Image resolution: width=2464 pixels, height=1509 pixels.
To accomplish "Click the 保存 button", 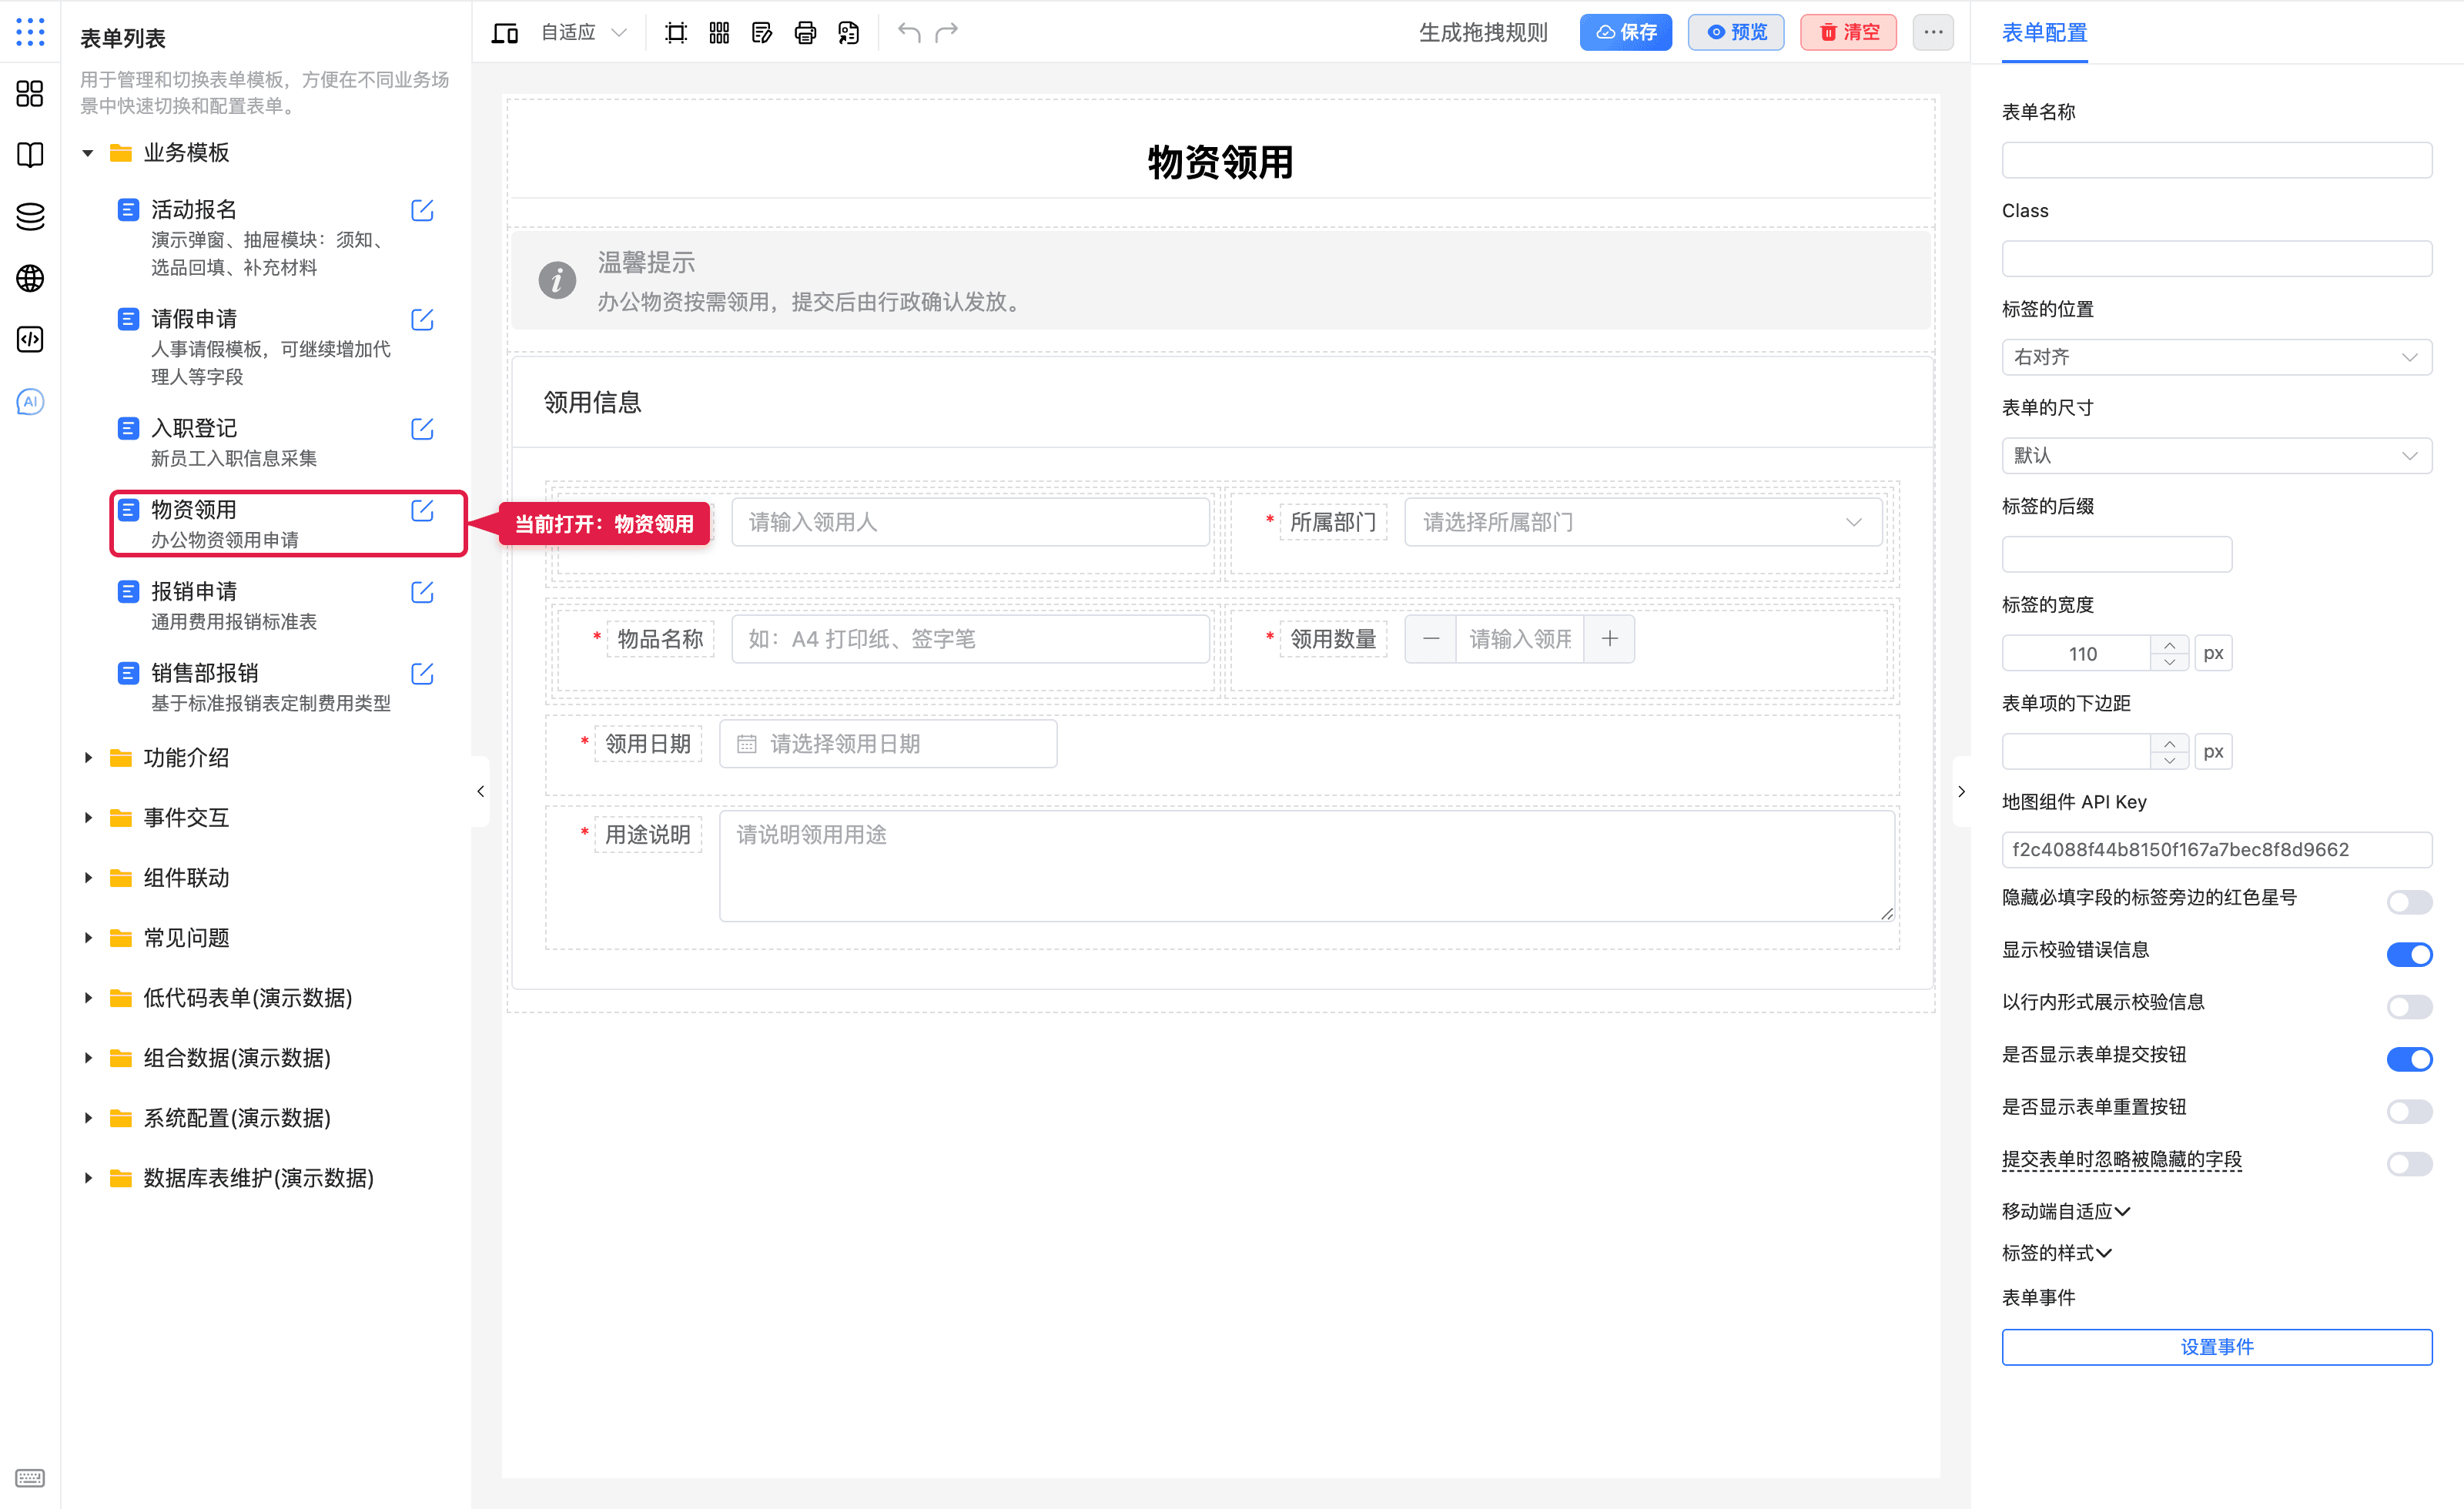I will 1625,32.
